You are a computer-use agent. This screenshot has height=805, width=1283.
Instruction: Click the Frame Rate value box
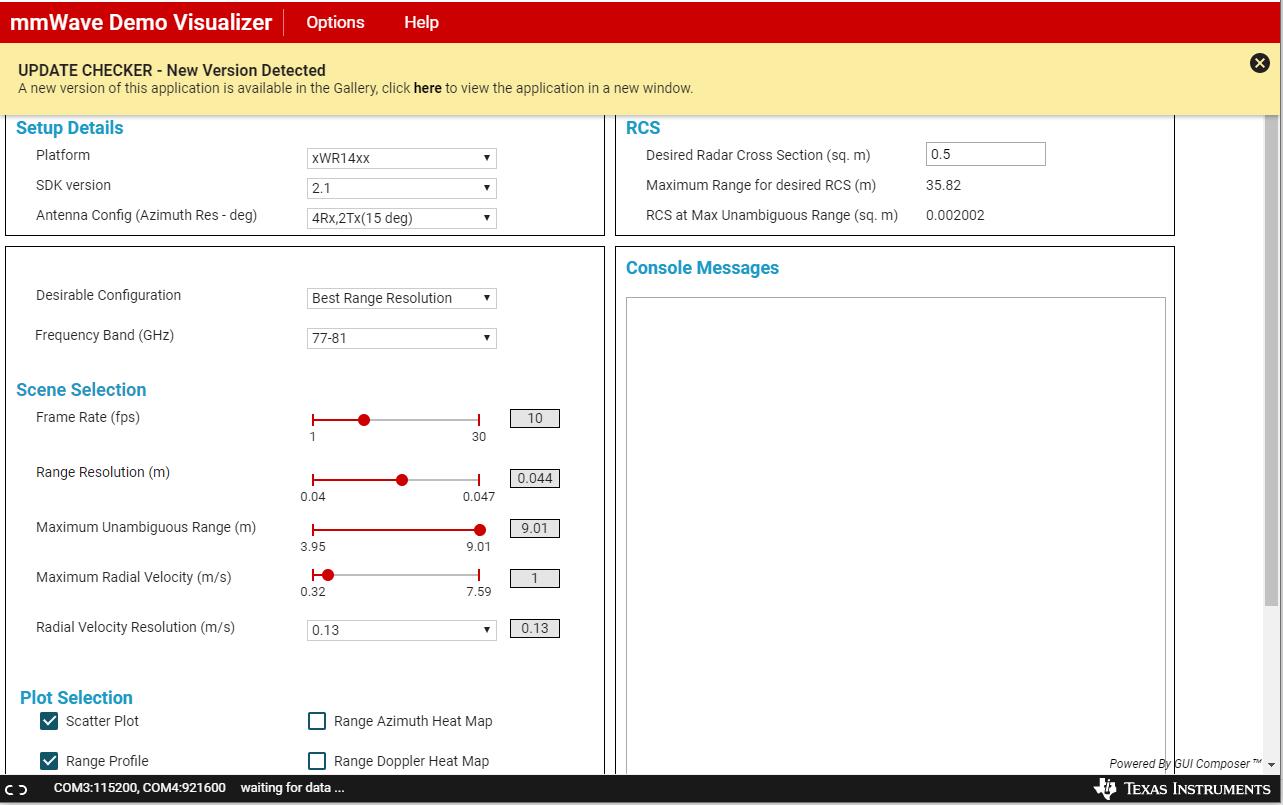coord(535,418)
